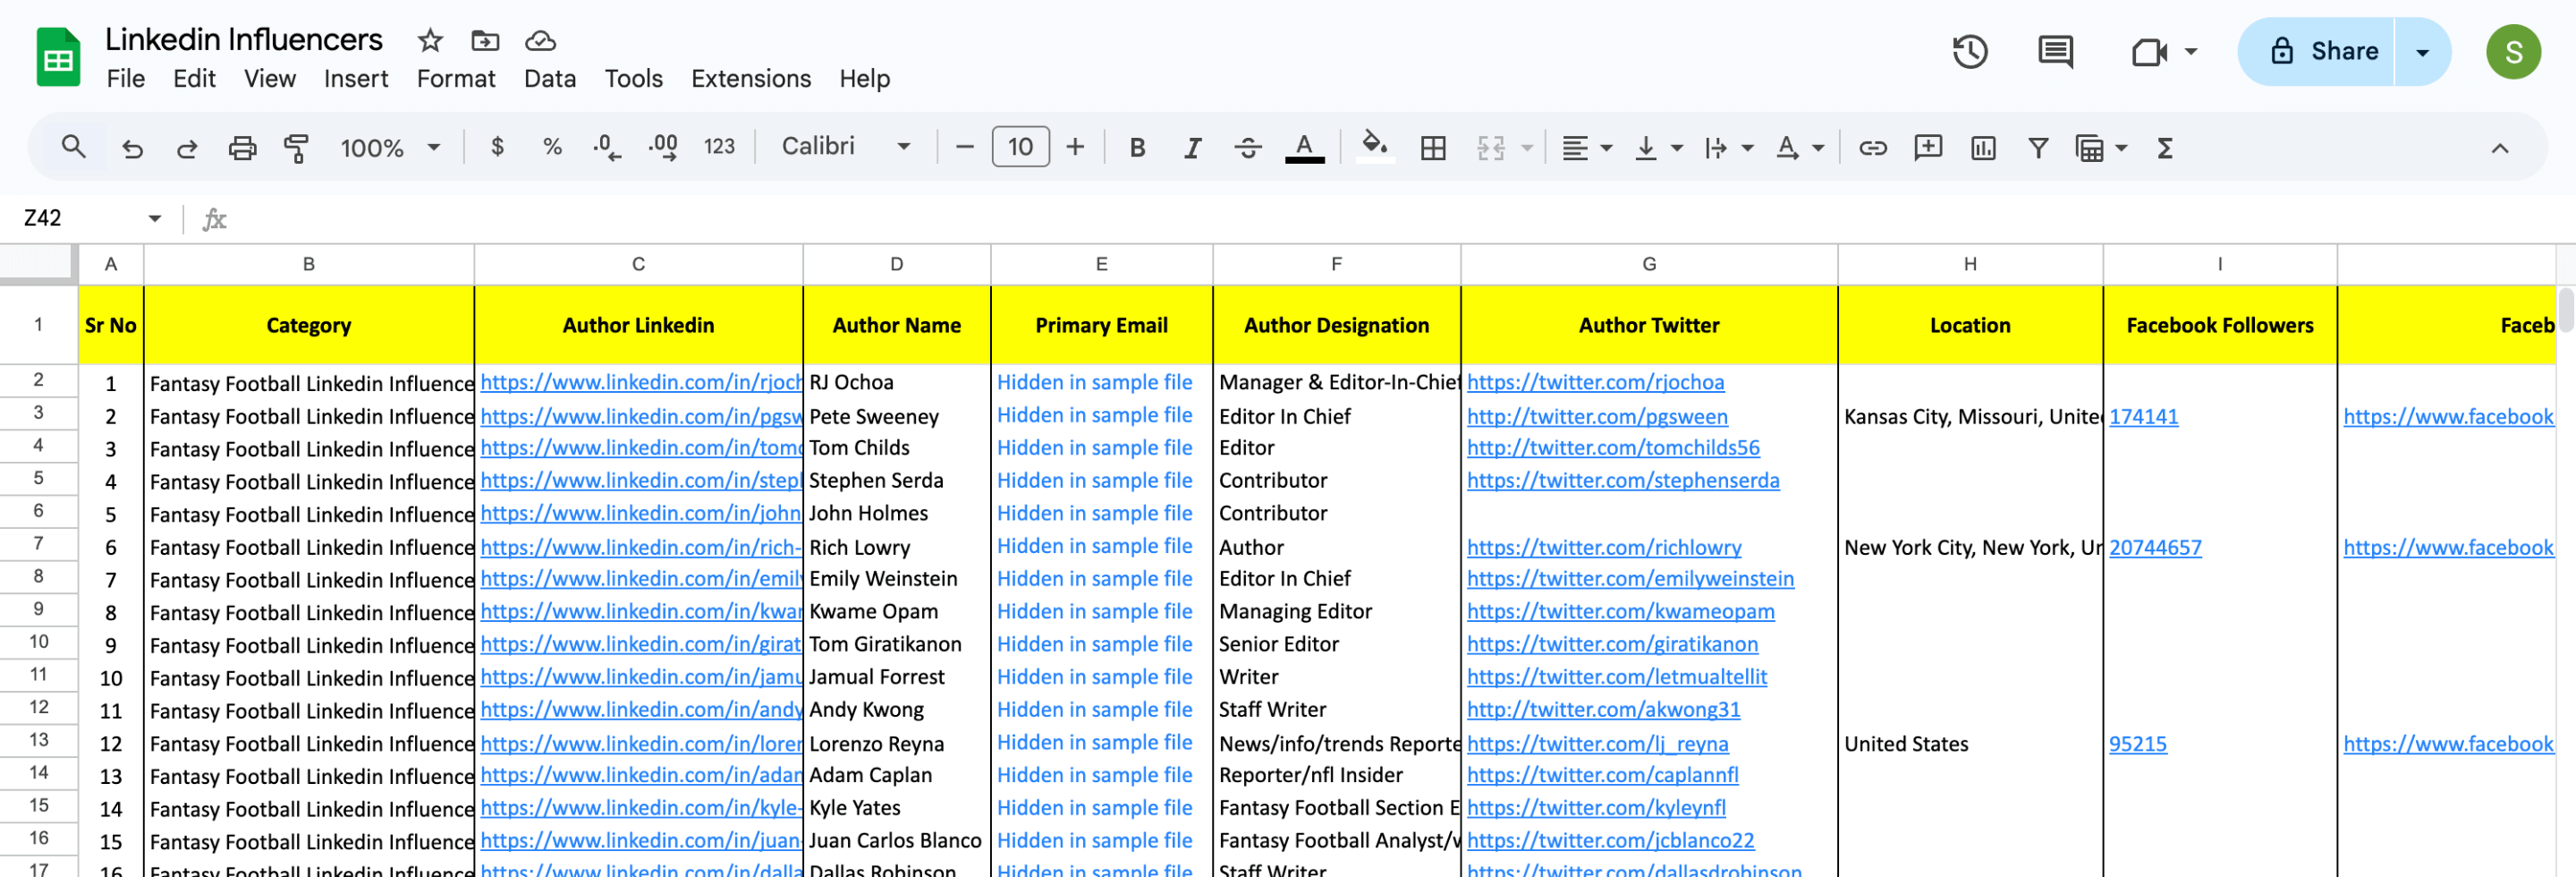Format as currency with dollar icon
Viewport: 2576px width, 877px height.
point(497,147)
